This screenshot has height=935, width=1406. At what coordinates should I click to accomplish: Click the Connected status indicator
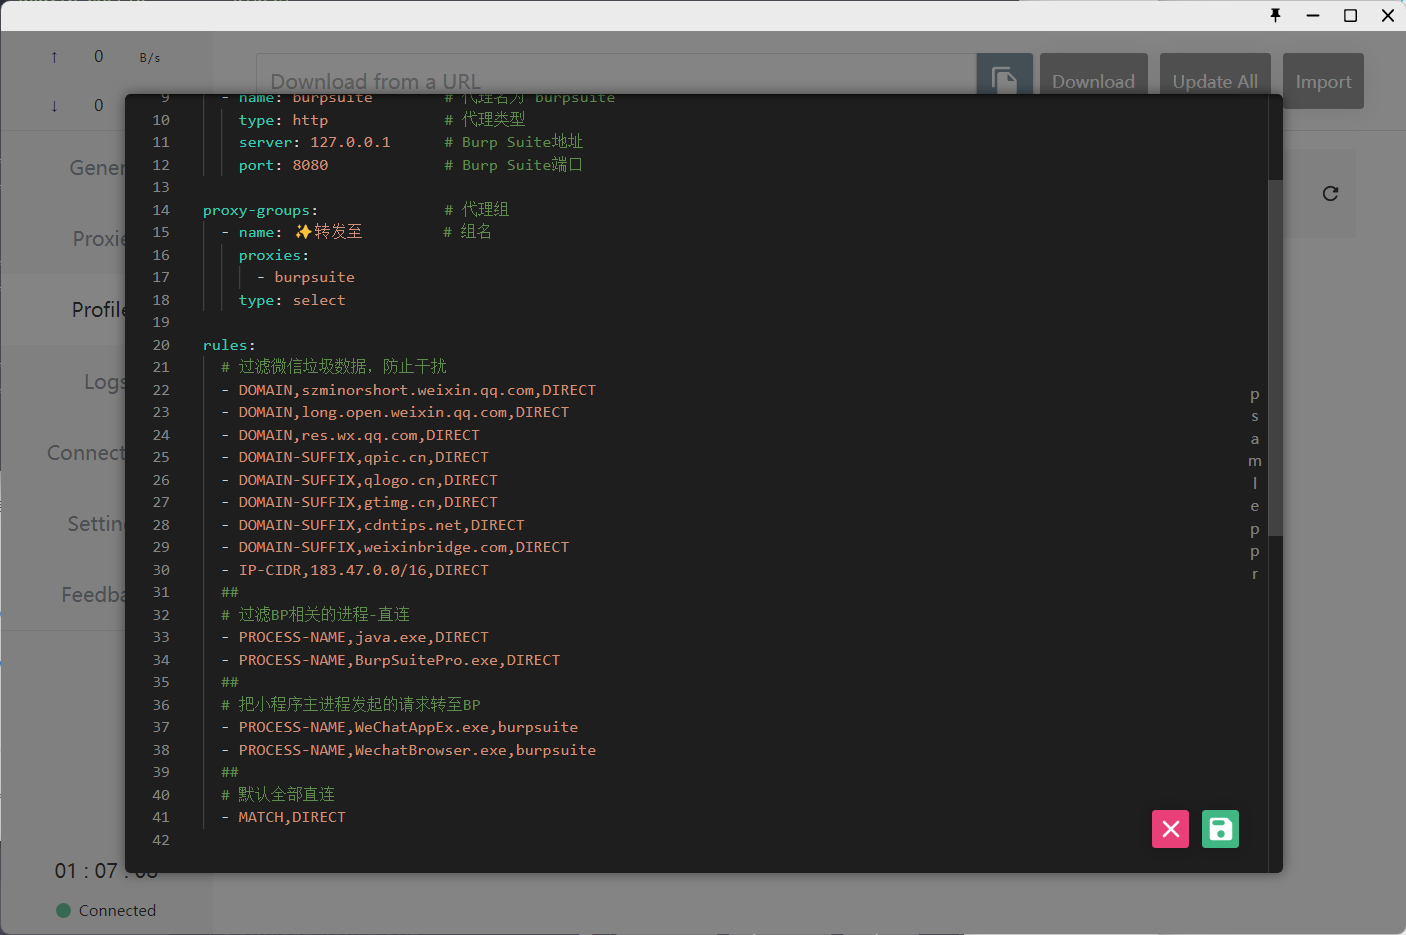pos(106,911)
